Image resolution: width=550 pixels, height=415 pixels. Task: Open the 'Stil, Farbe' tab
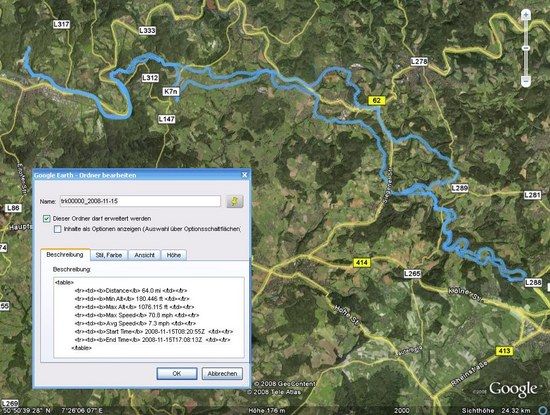[109, 255]
